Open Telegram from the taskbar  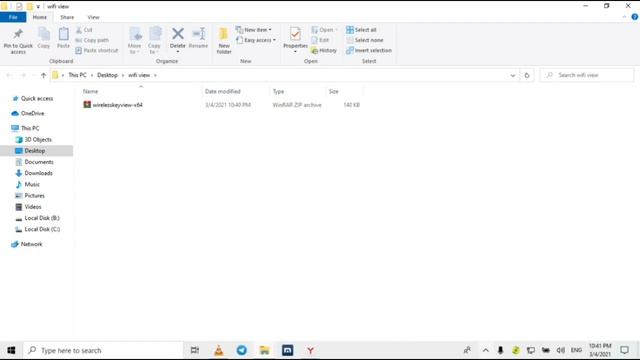(x=242, y=350)
